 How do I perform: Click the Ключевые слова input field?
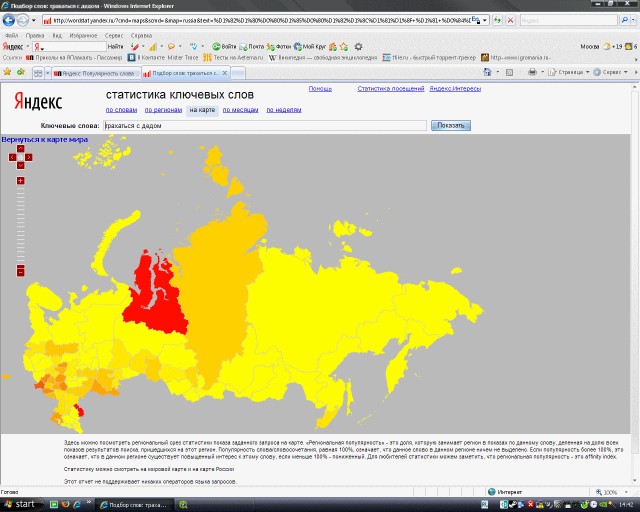coord(265,125)
